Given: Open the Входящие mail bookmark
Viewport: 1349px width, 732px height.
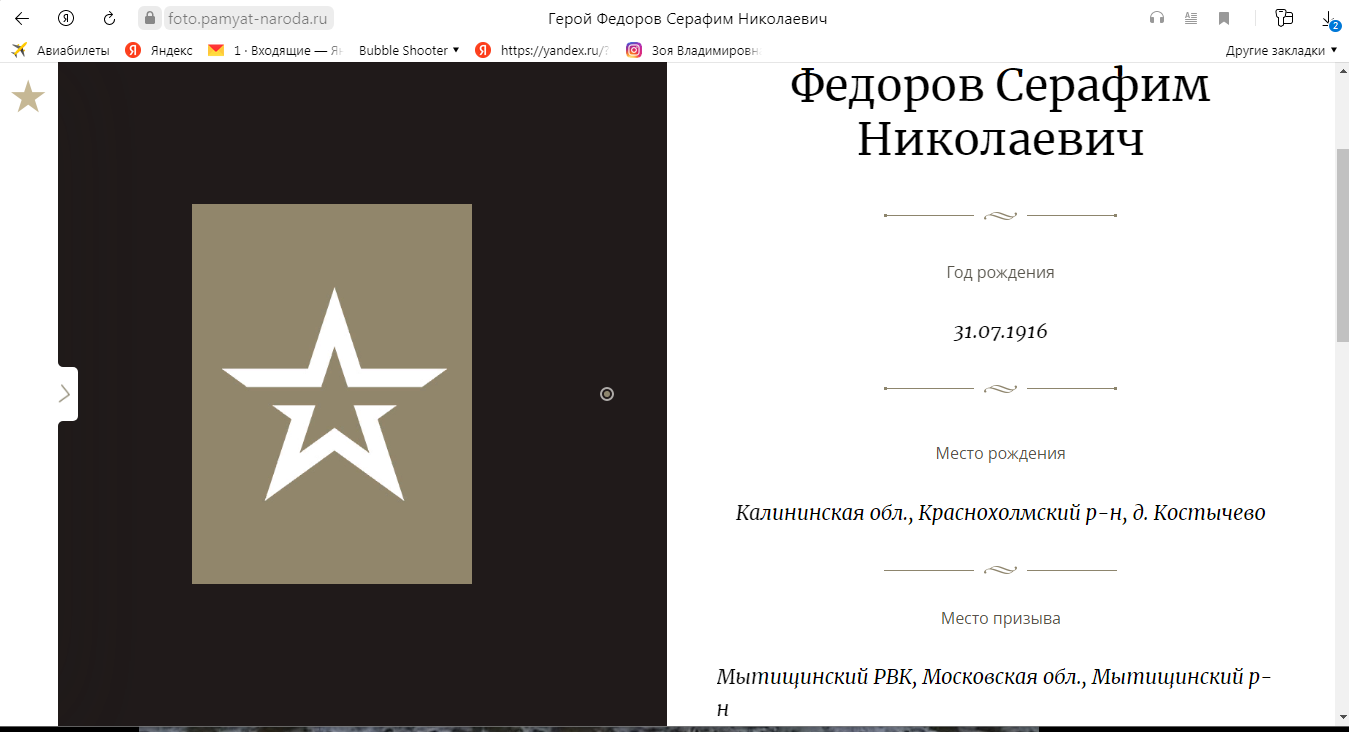Looking at the screenshot, I should 280,50.
